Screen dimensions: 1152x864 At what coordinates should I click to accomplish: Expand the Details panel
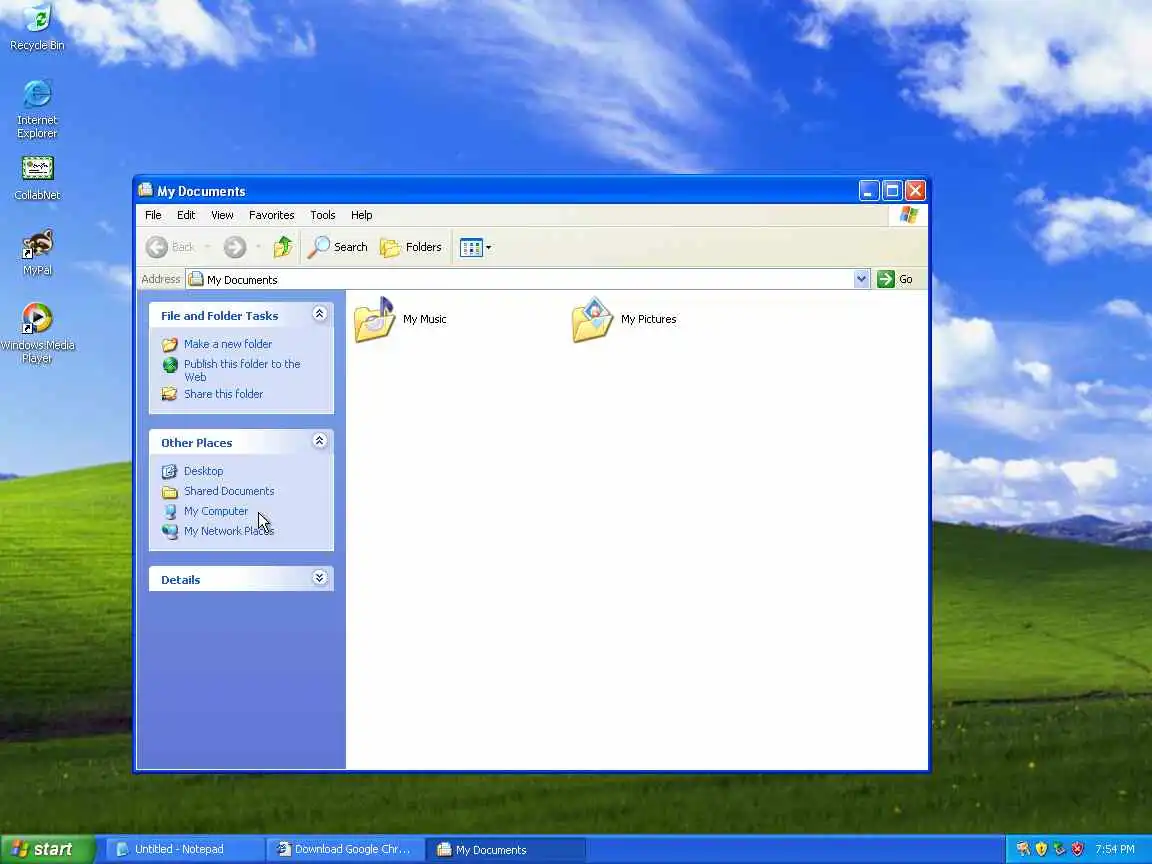coord(320,577)
